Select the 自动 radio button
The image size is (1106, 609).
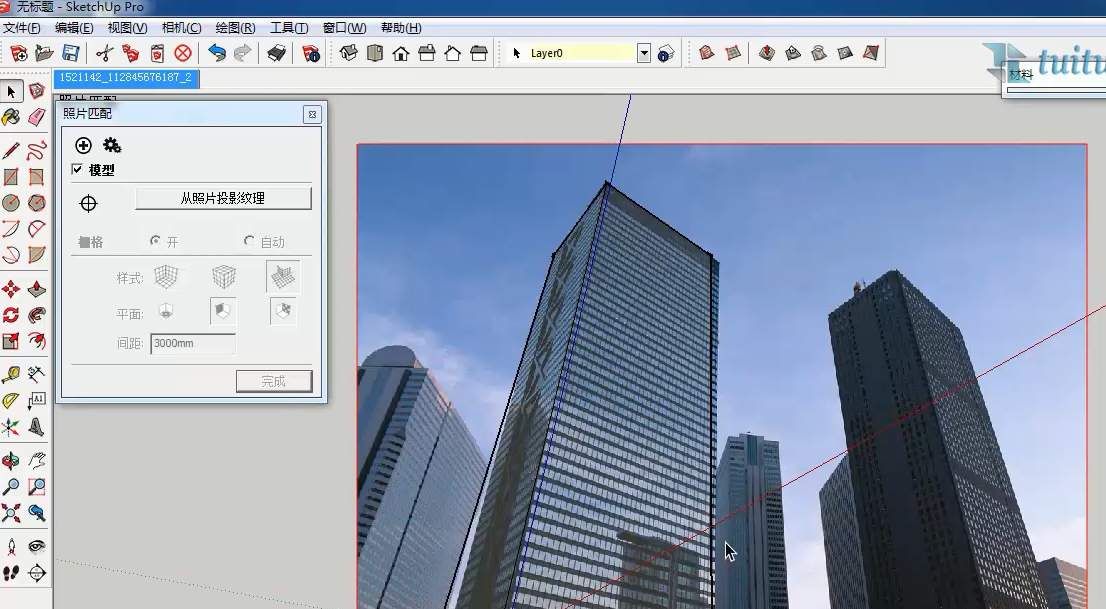(249, 241)
